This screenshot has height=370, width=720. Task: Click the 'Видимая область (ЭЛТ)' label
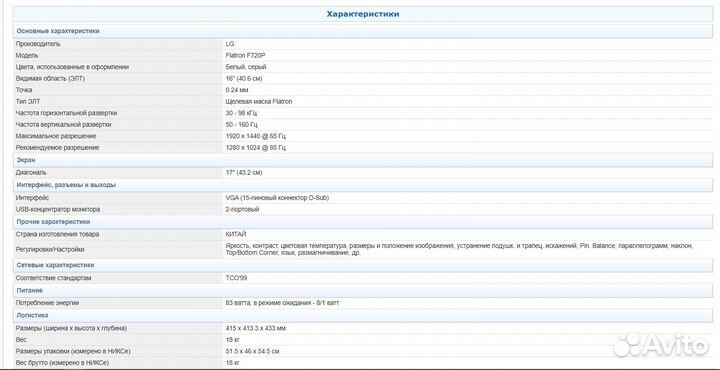[x=50, y=78]
